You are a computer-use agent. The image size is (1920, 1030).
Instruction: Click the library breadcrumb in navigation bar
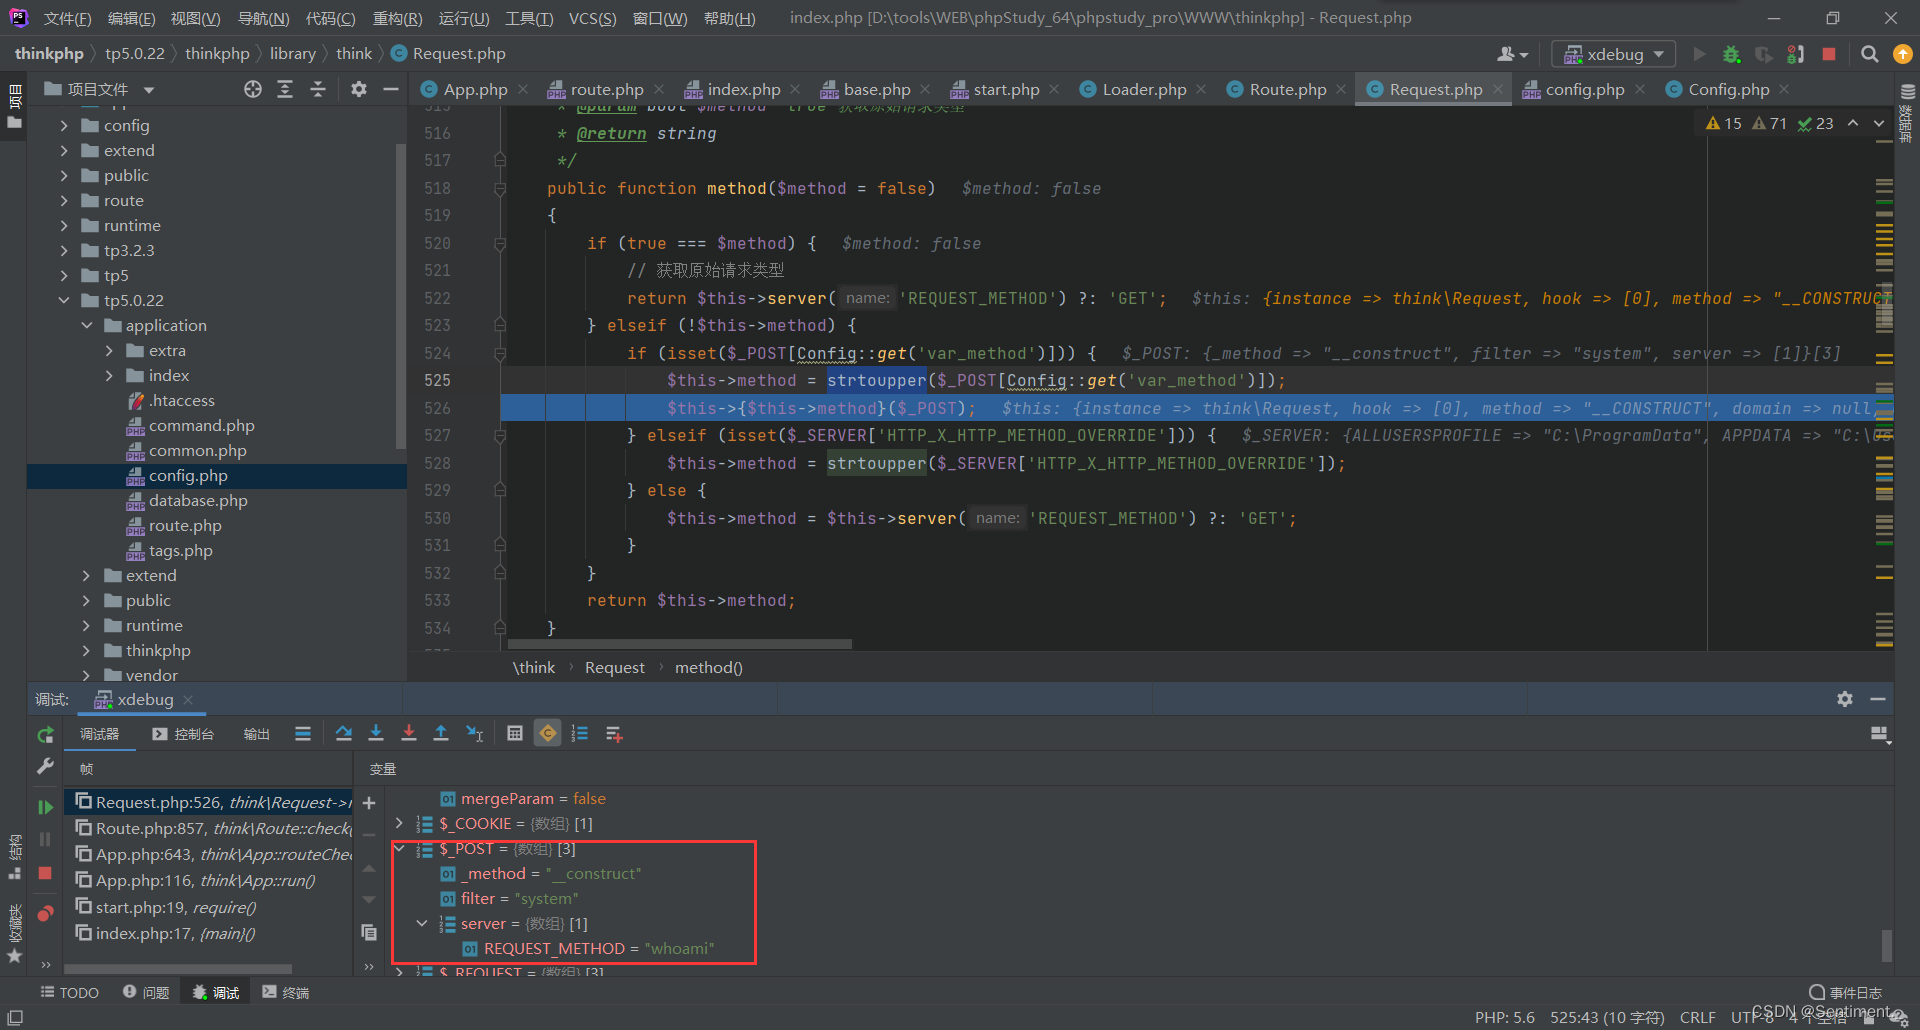coord(292,53)
